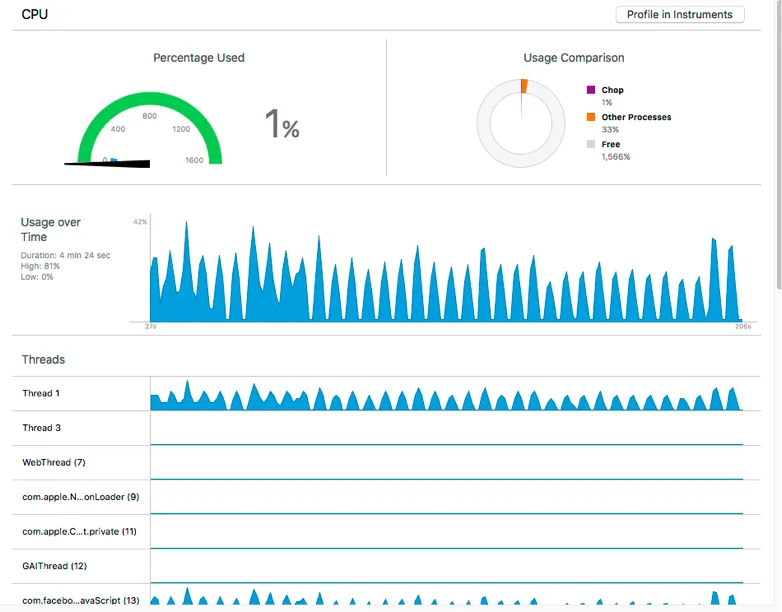Click the Other Processes 33% value
Viewport: 782px width, 612px height.
coord(610,130)
